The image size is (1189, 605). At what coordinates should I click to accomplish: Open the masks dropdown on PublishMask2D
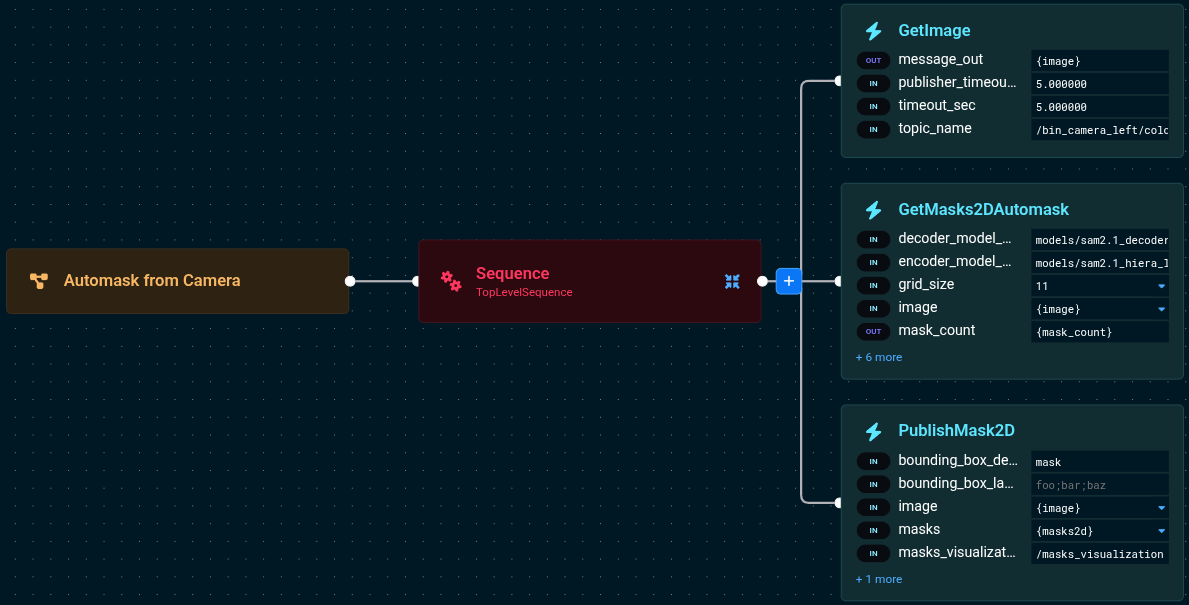[1160, 531]
